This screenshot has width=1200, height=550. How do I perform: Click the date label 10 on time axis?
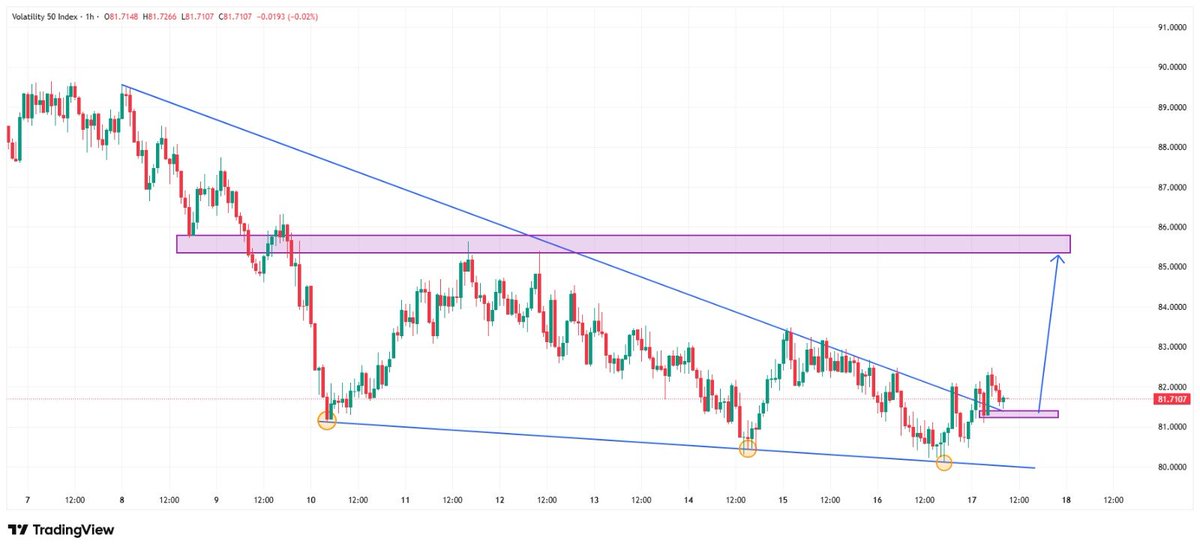point(310,499)
